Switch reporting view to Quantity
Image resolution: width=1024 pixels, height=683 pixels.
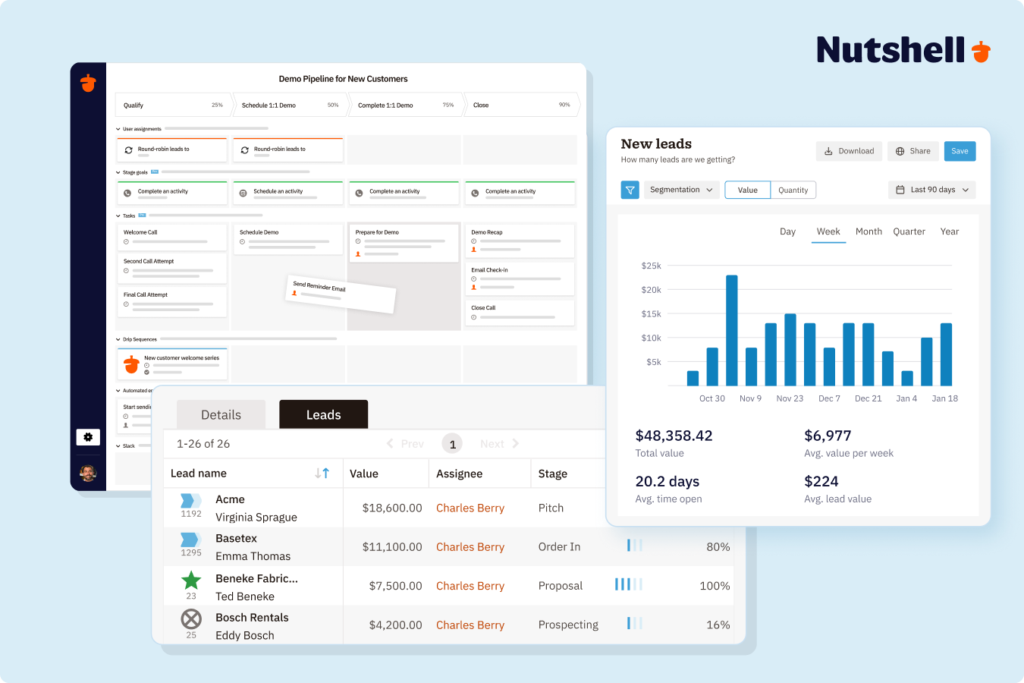[793, 189]
